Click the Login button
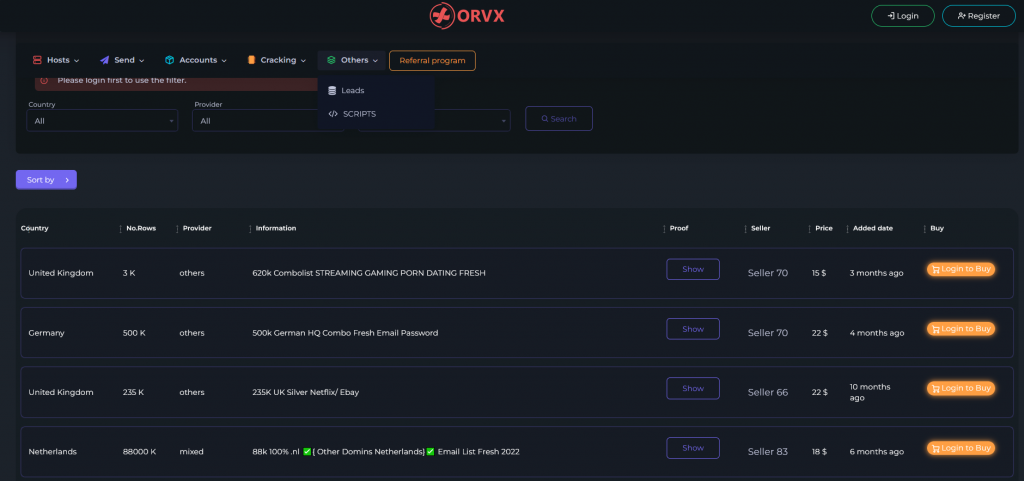Image resolution: width=1024 pixels, height=481 pixels. click(x=903, y=16)
